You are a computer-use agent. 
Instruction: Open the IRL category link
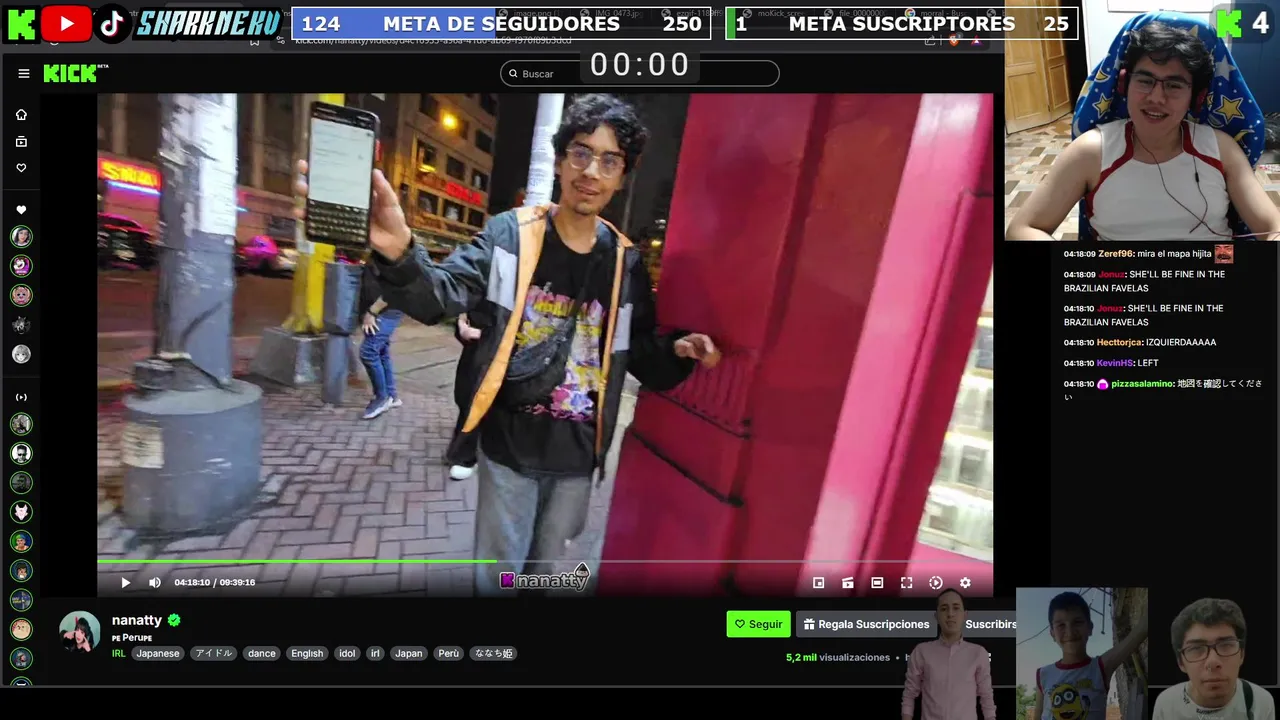118,653
